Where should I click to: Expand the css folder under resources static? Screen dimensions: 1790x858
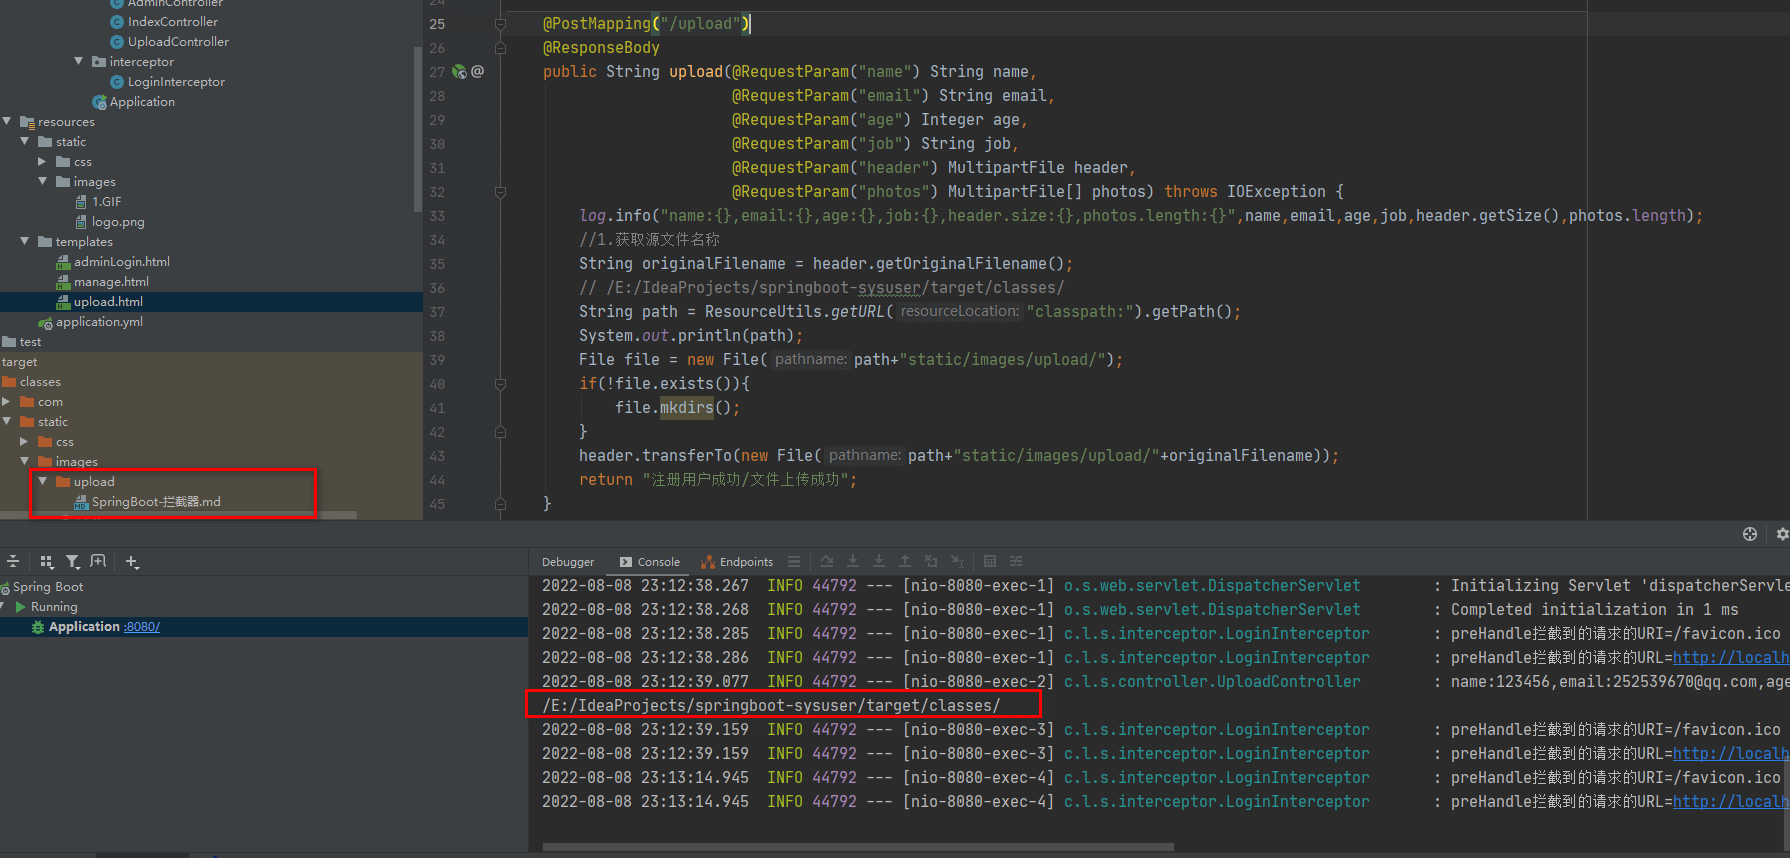point(42,161)
